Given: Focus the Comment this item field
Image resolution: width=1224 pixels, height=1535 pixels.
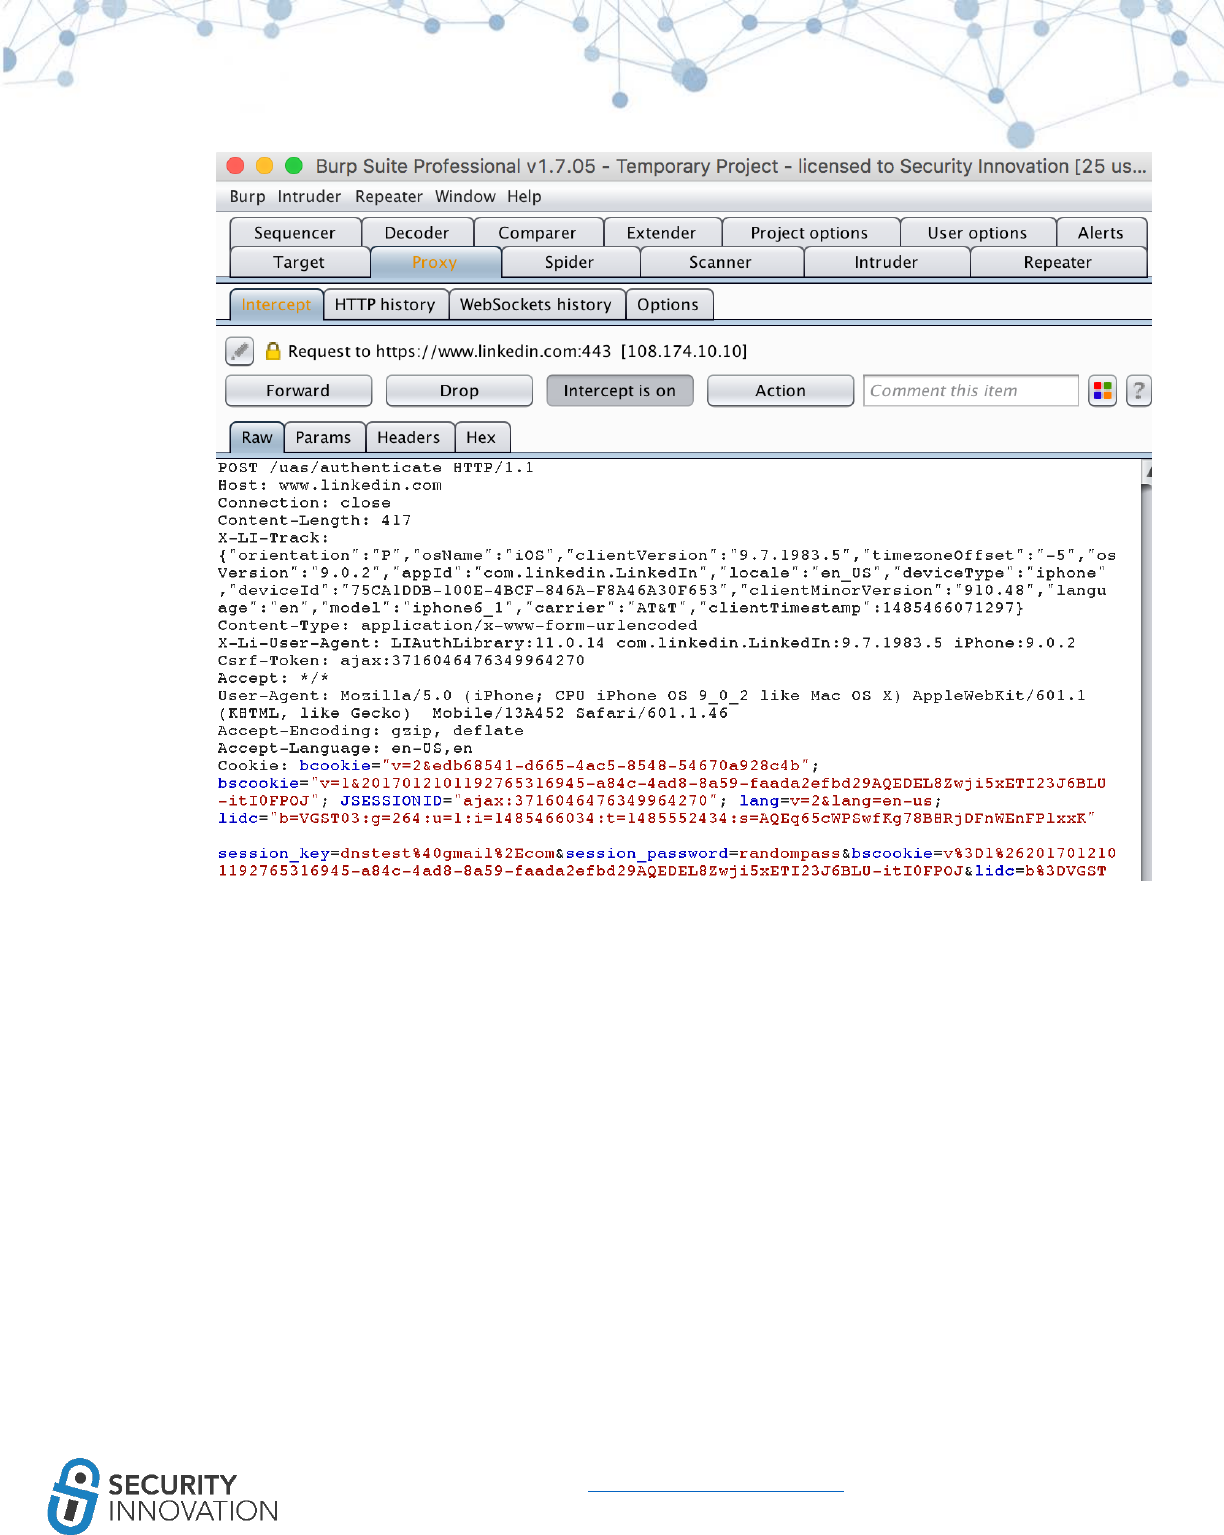Looking at the screenshot, I should click(970, 391).
